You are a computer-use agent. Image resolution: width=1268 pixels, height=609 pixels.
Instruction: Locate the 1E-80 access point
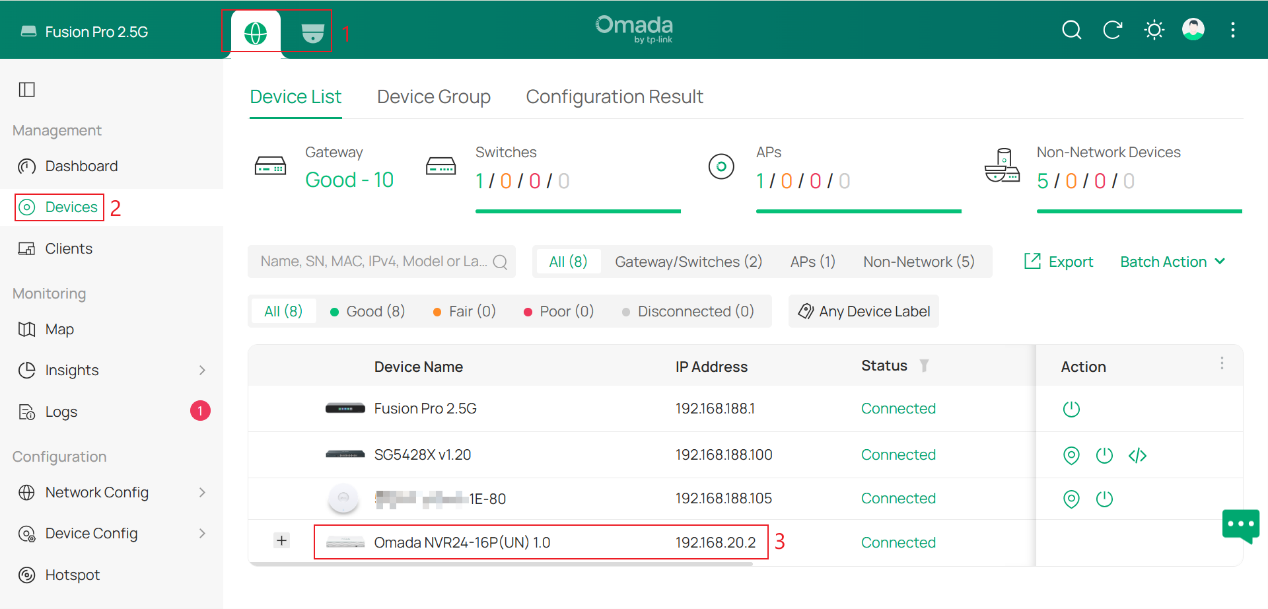click(1071, 499)
